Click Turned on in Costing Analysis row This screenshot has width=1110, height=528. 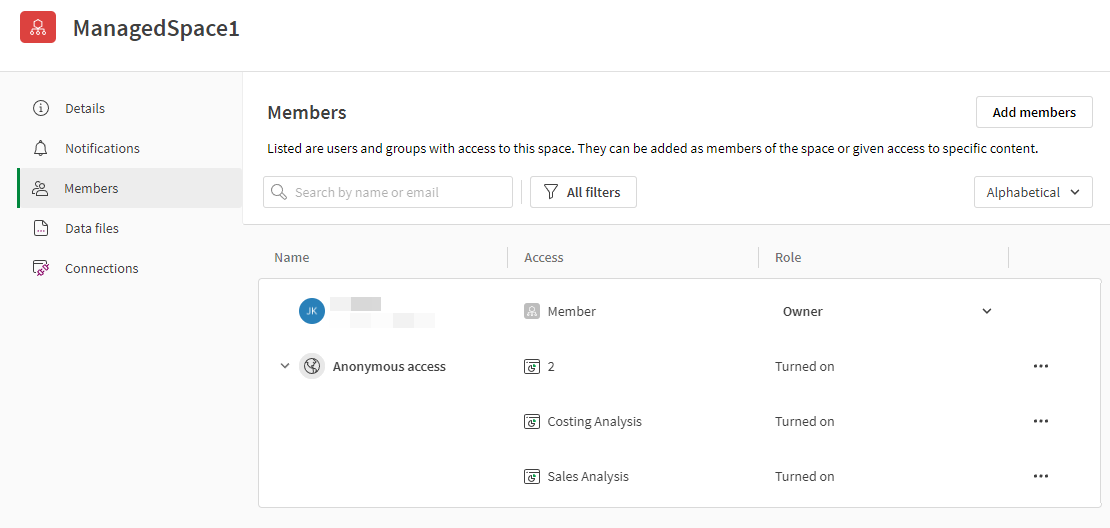pyautogui.click(x=805, y=422)
